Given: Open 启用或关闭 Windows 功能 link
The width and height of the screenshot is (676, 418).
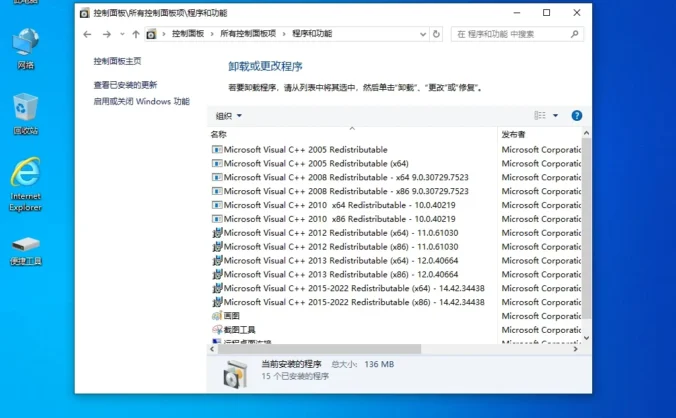Looking at the screenshot, I should (141, 102).
